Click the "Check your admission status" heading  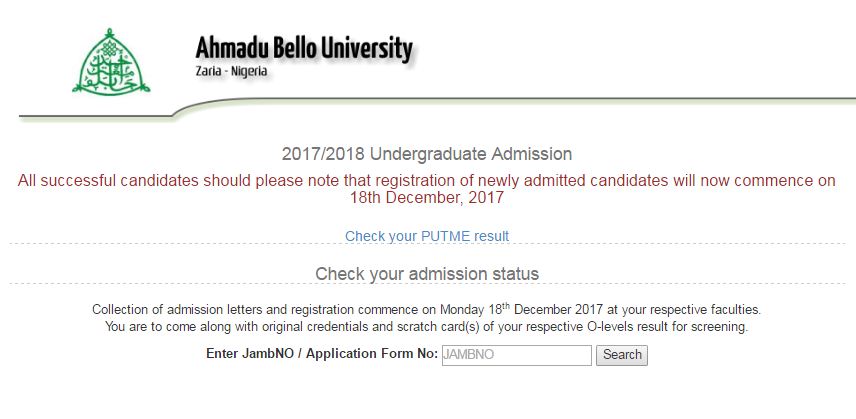(x=427, y=273)
